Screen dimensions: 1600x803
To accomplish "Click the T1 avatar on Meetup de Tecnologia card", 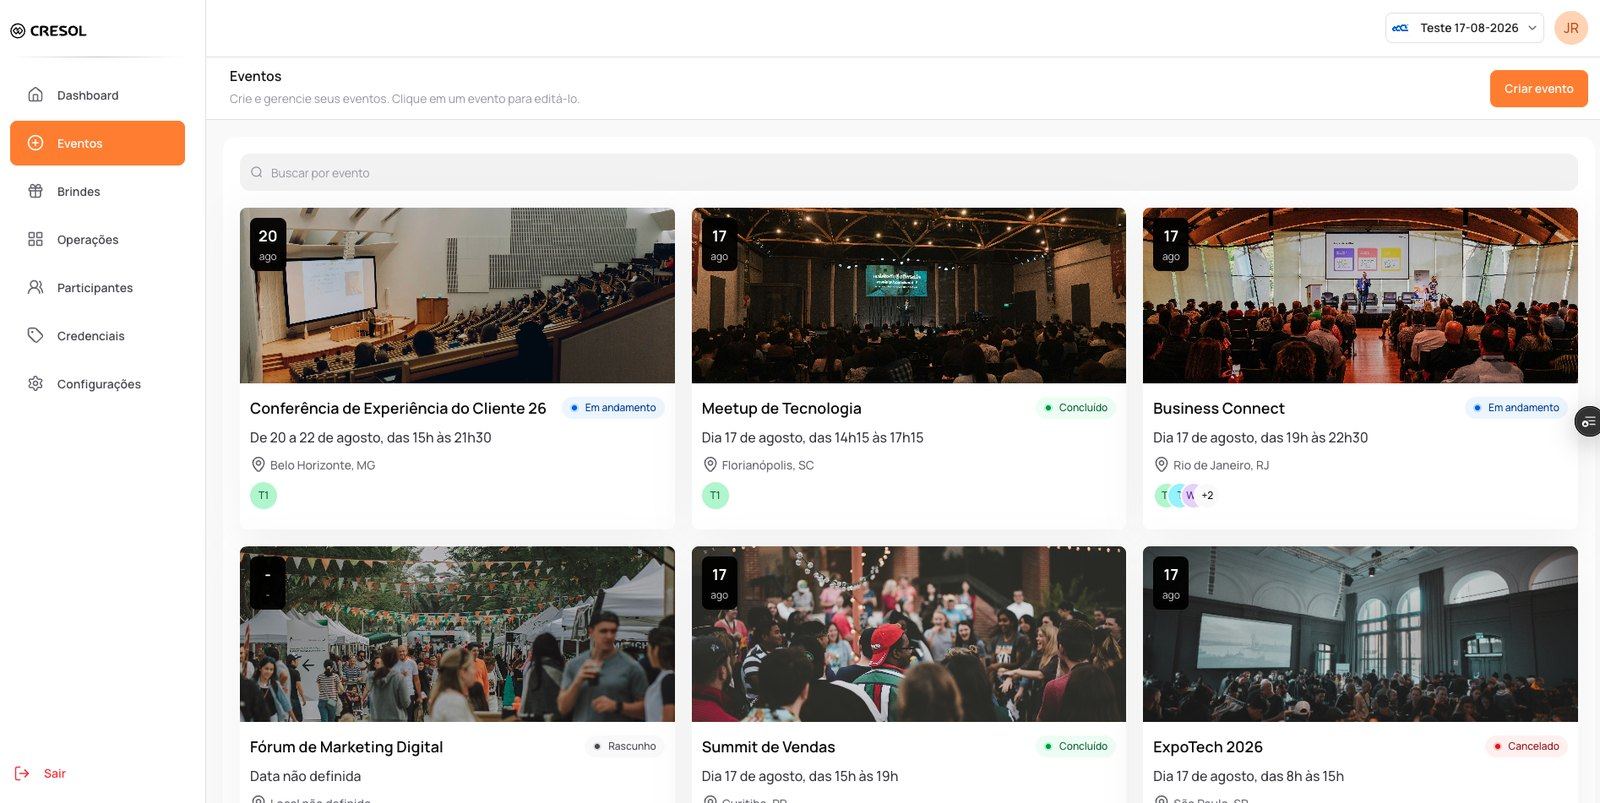I will click(715, 495).
